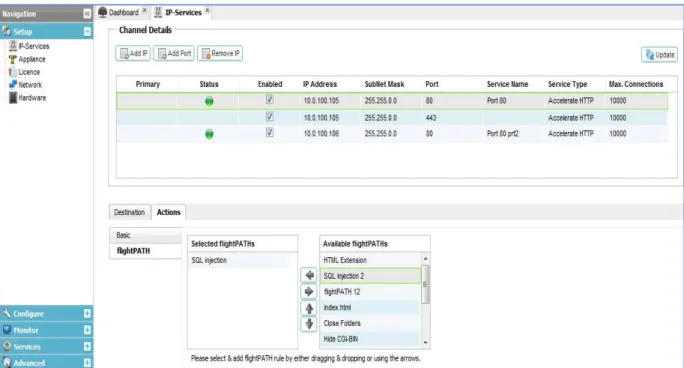
Task: Switch to the Destination tab
Action: (x=129, y=212)
